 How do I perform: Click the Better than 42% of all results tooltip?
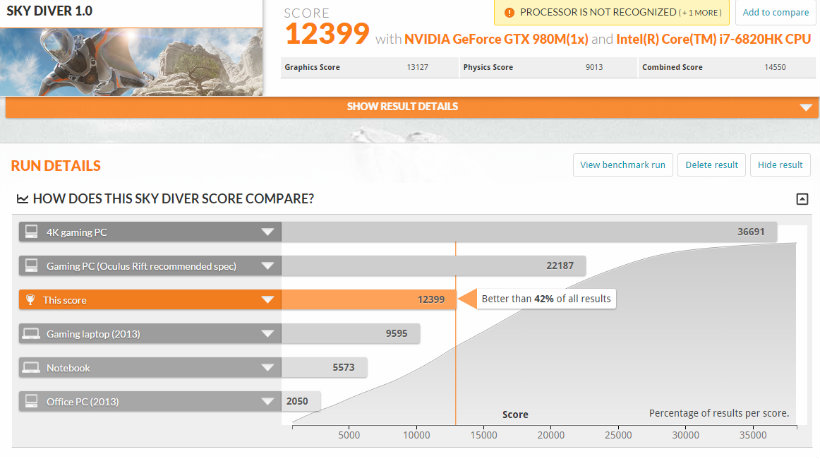pyautogui.click(x=546, y=299)
